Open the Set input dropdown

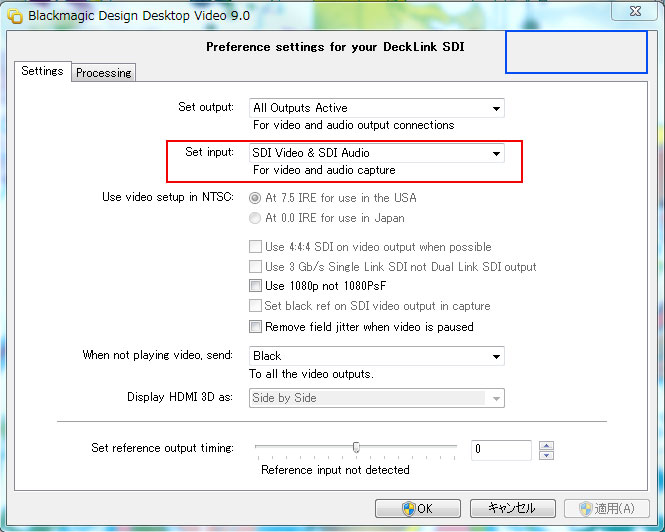377,153
